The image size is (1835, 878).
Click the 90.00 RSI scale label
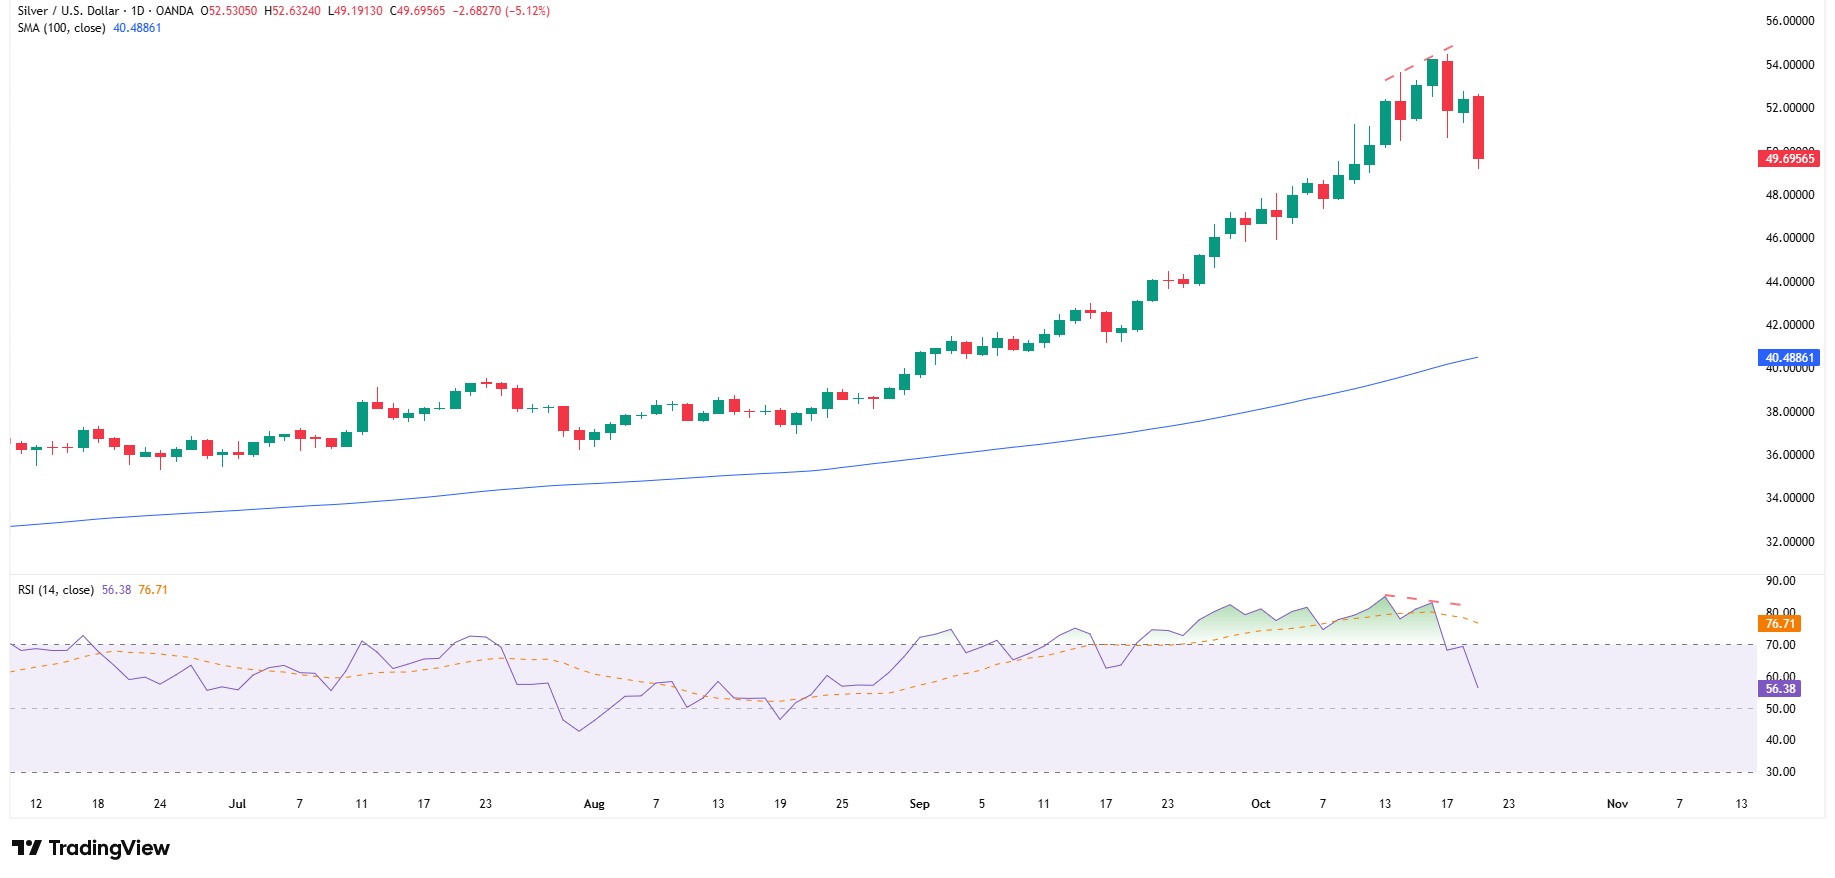coord(1780,581)
